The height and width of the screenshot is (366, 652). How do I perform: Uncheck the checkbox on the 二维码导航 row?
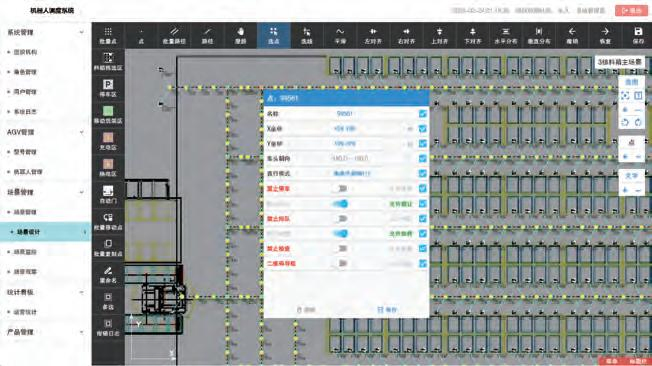pyautogui.click(x=423, y=264)
